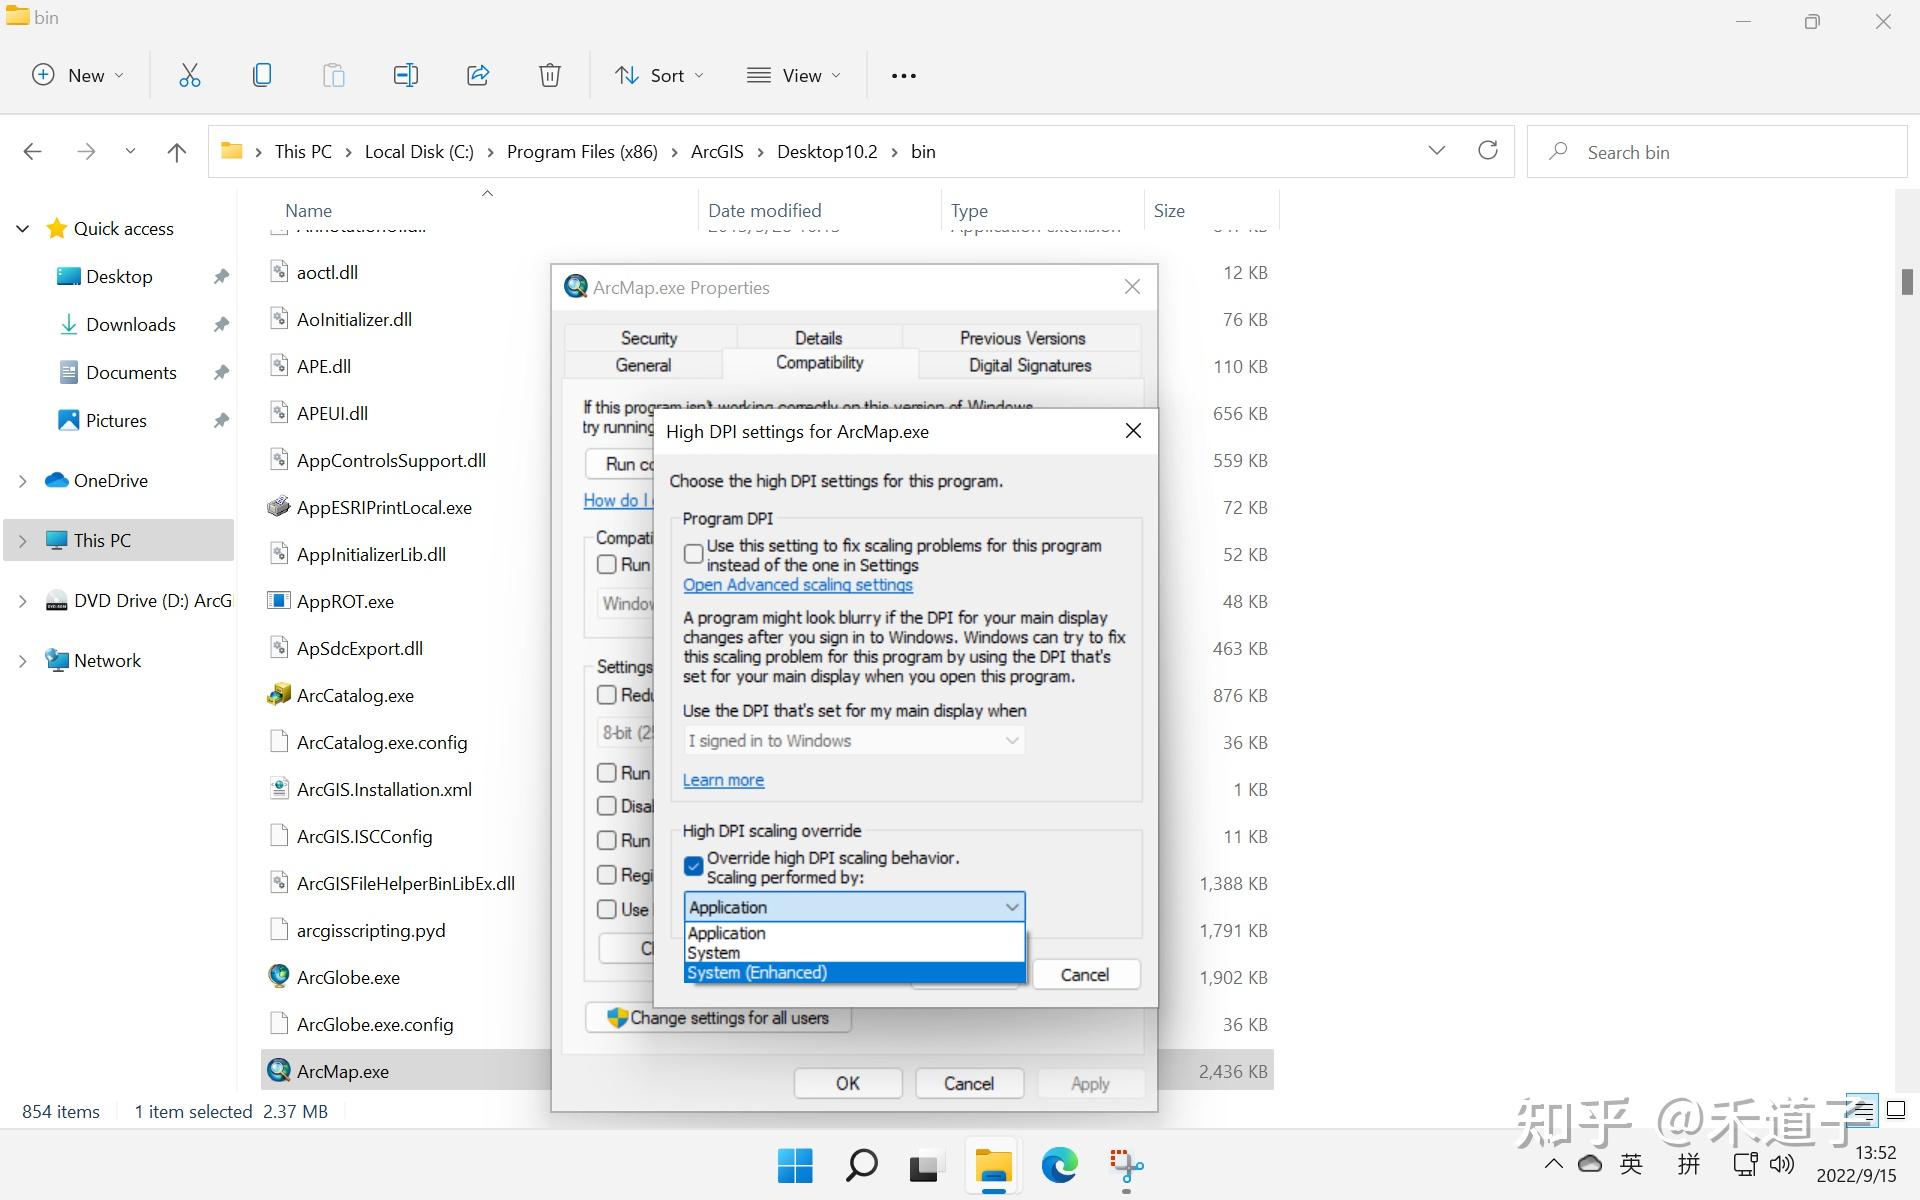Open the New dropdown button
This screenshot has width=1920, height=1200.
point(78,75)
